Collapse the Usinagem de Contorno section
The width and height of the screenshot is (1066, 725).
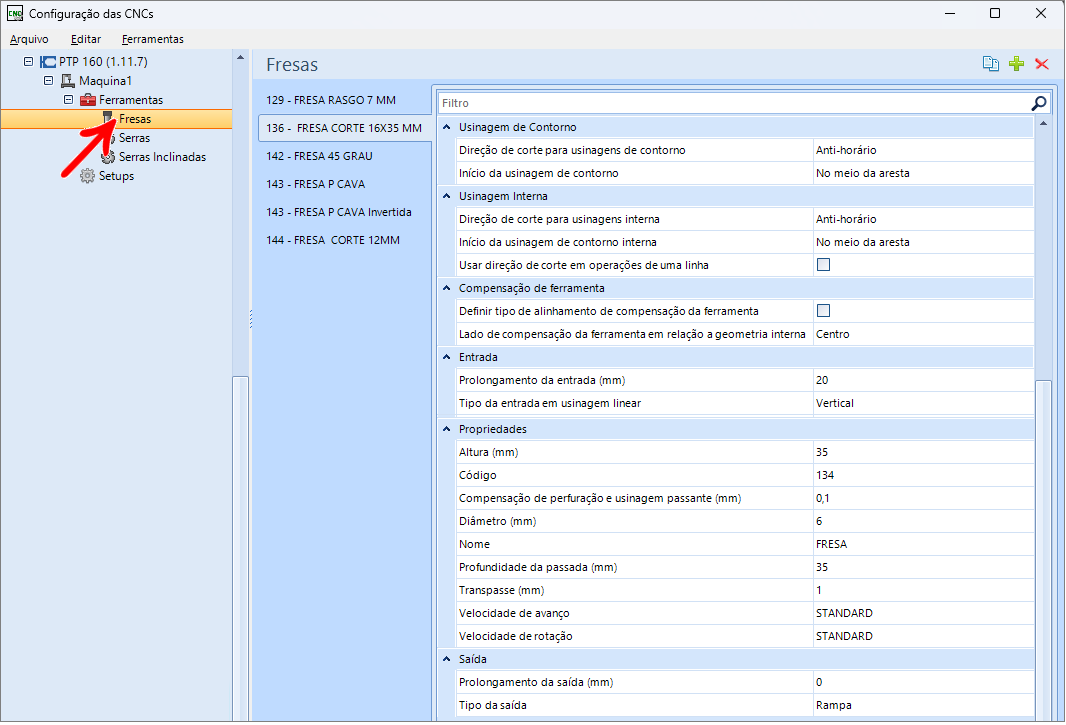(x=447, y=127)
